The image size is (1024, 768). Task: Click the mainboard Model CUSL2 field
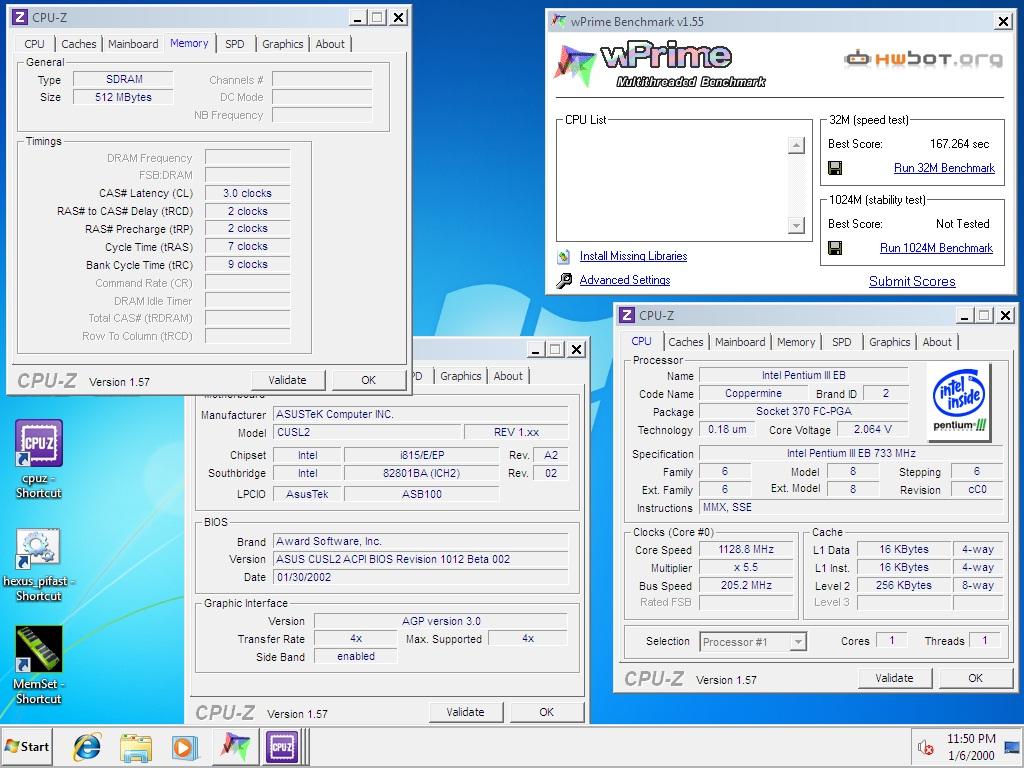pos(367,432)
